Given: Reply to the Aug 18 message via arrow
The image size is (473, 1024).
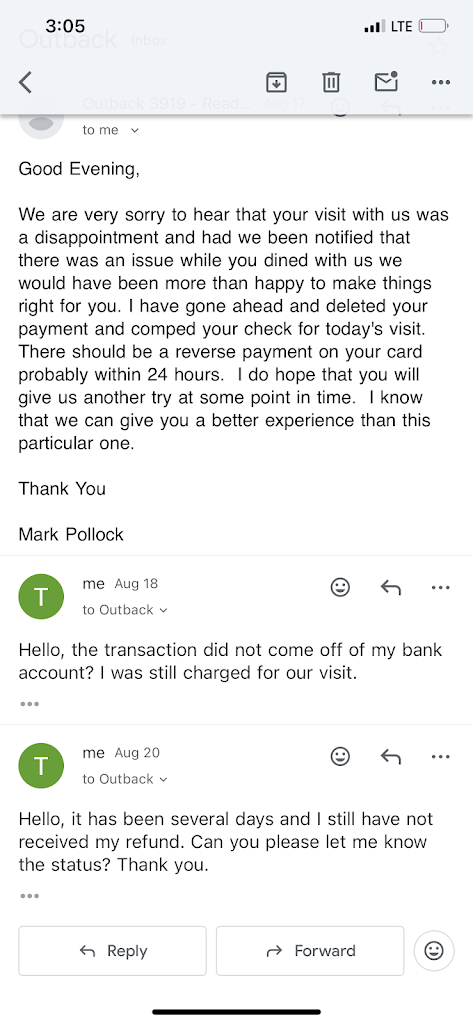Looking at the screenshot, I should (x=391, y=588).
